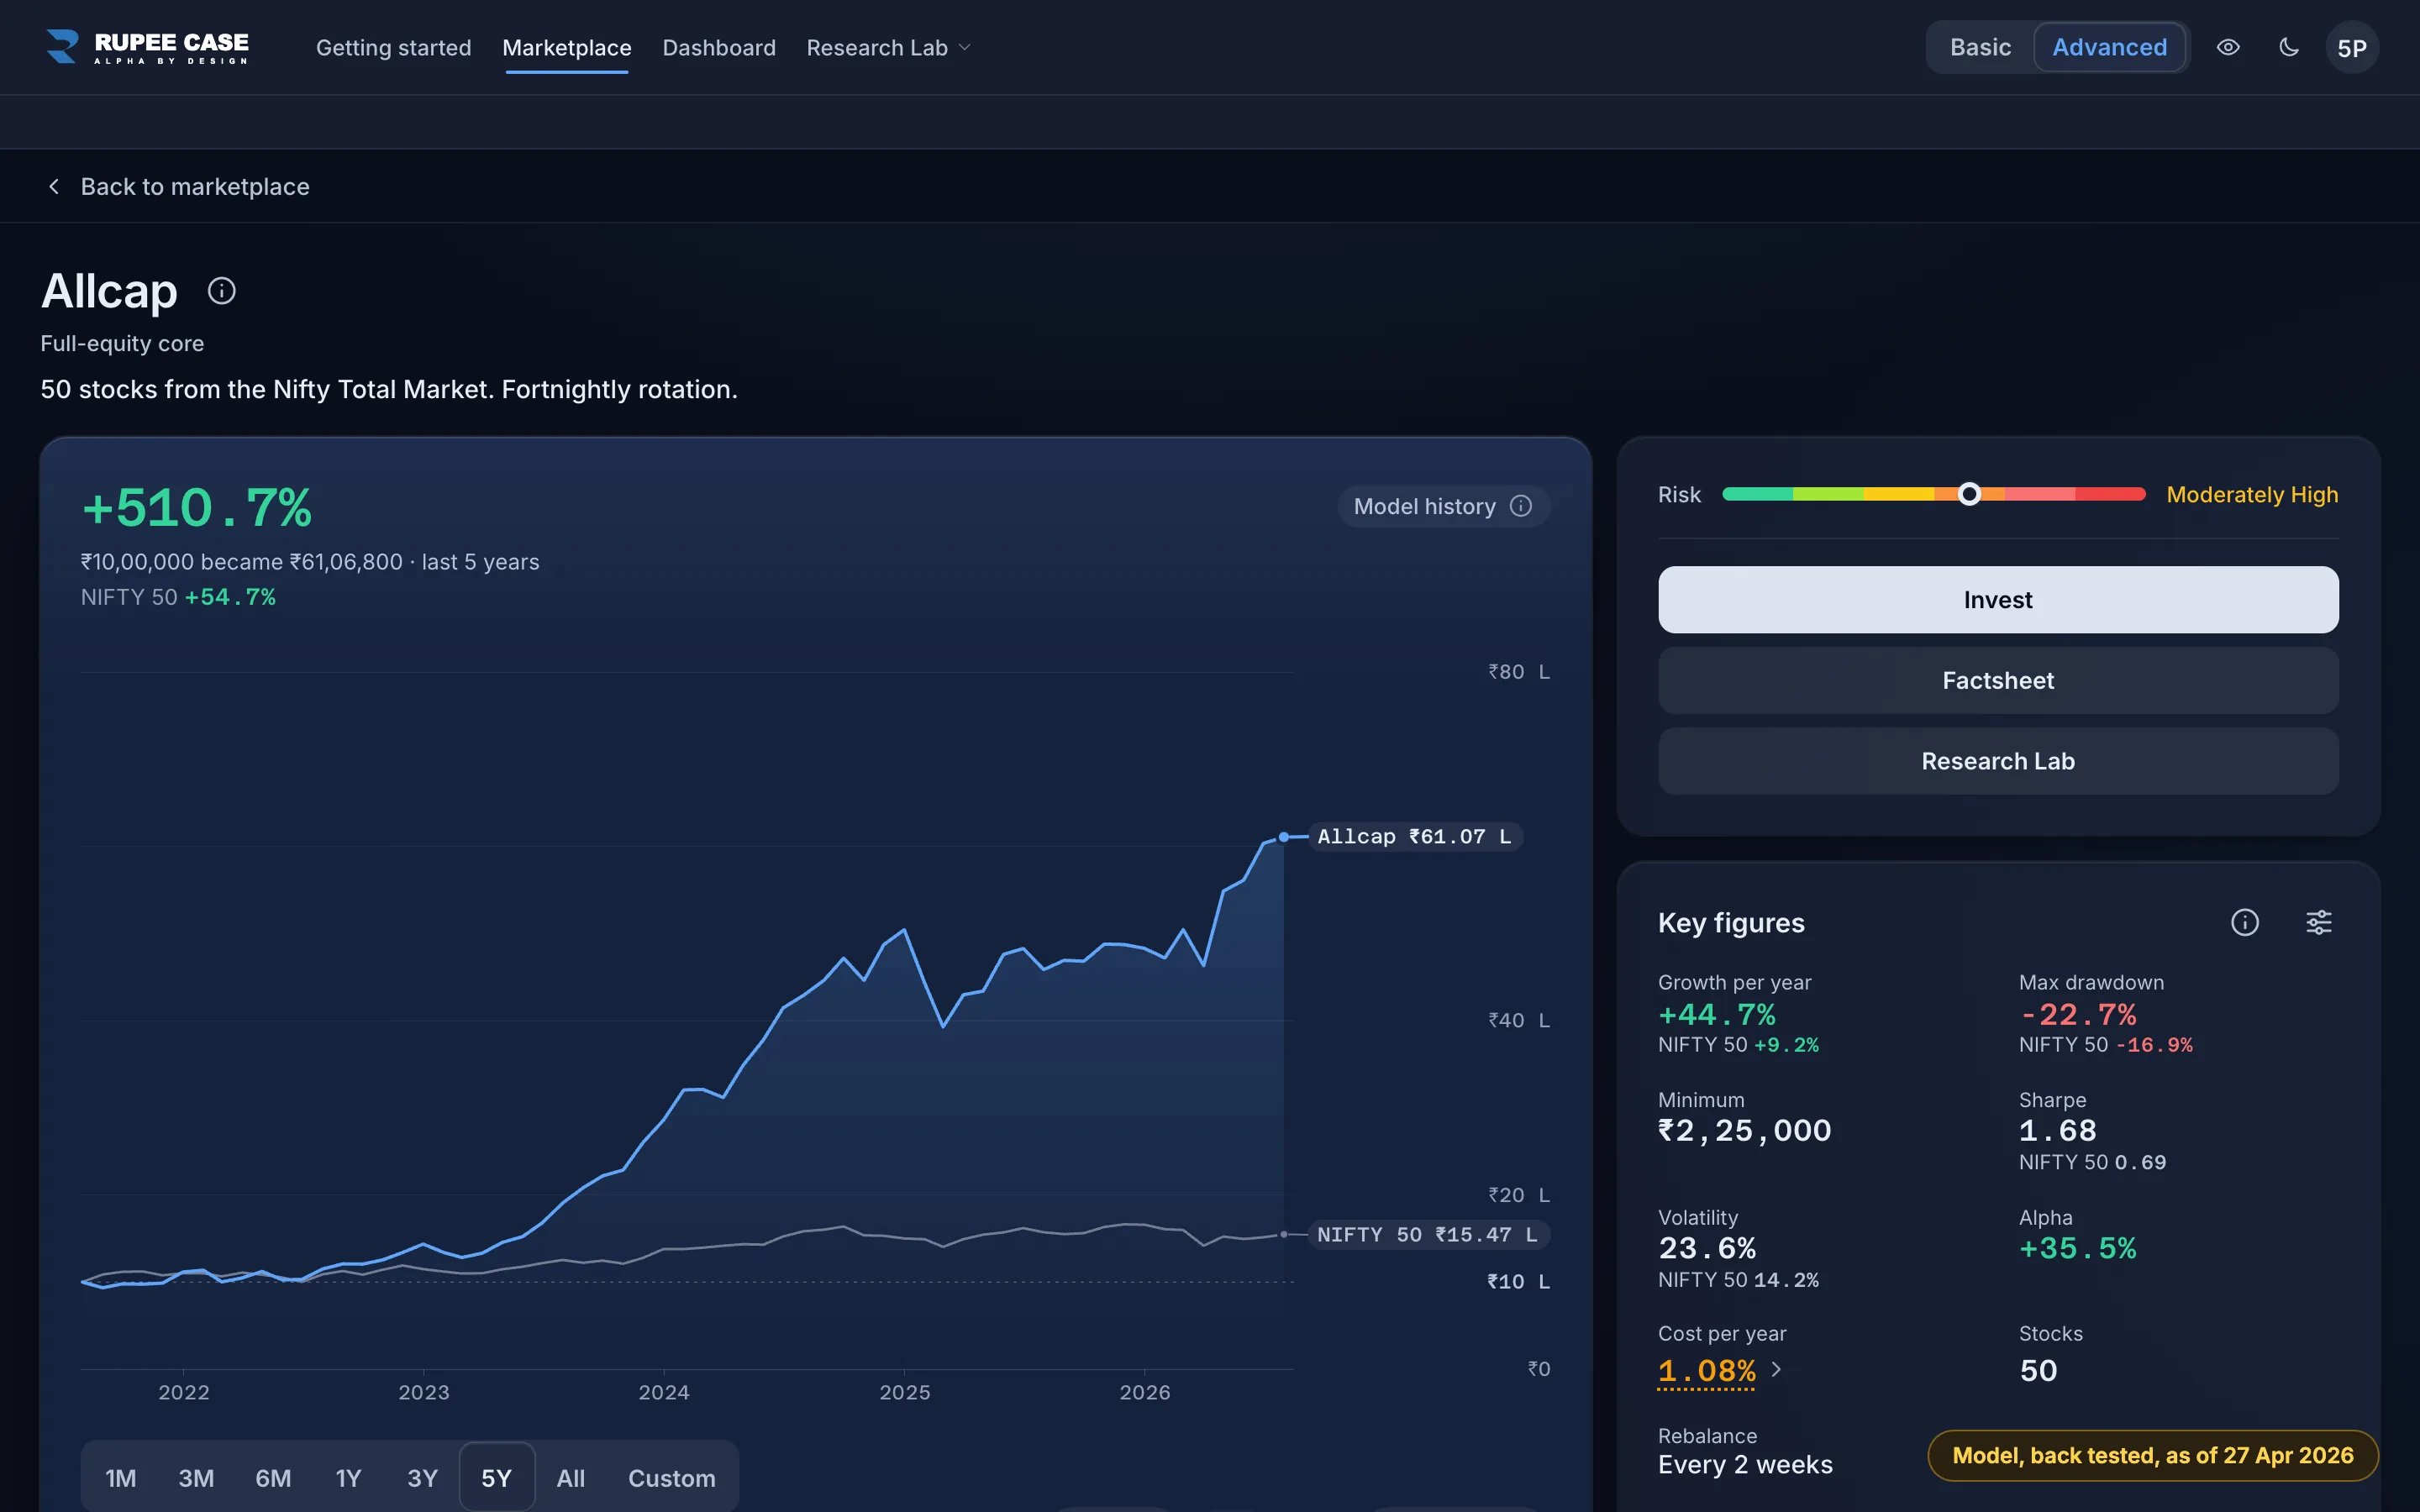Click the +35.5% Alpha value
The height and width of the screenshot is (1512, 2420).
click(x=2078, y=1249)
